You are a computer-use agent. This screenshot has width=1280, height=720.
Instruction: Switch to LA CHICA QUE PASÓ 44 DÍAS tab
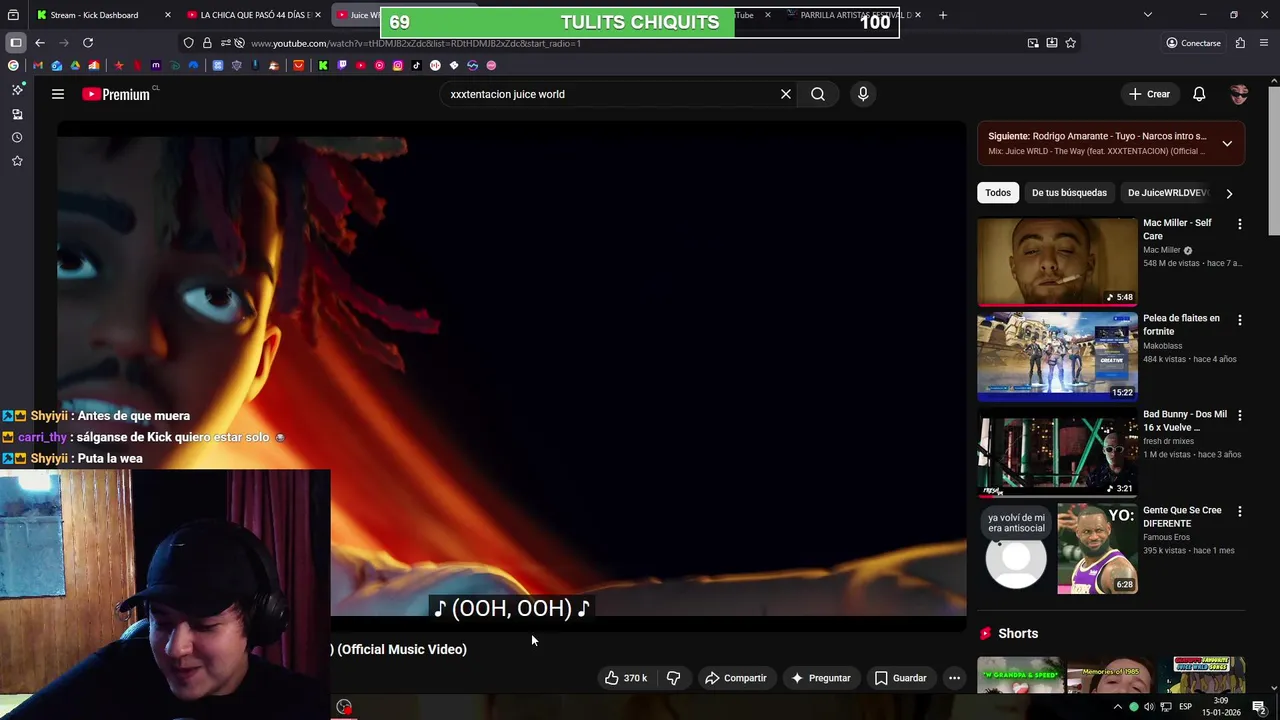(255, 15)
